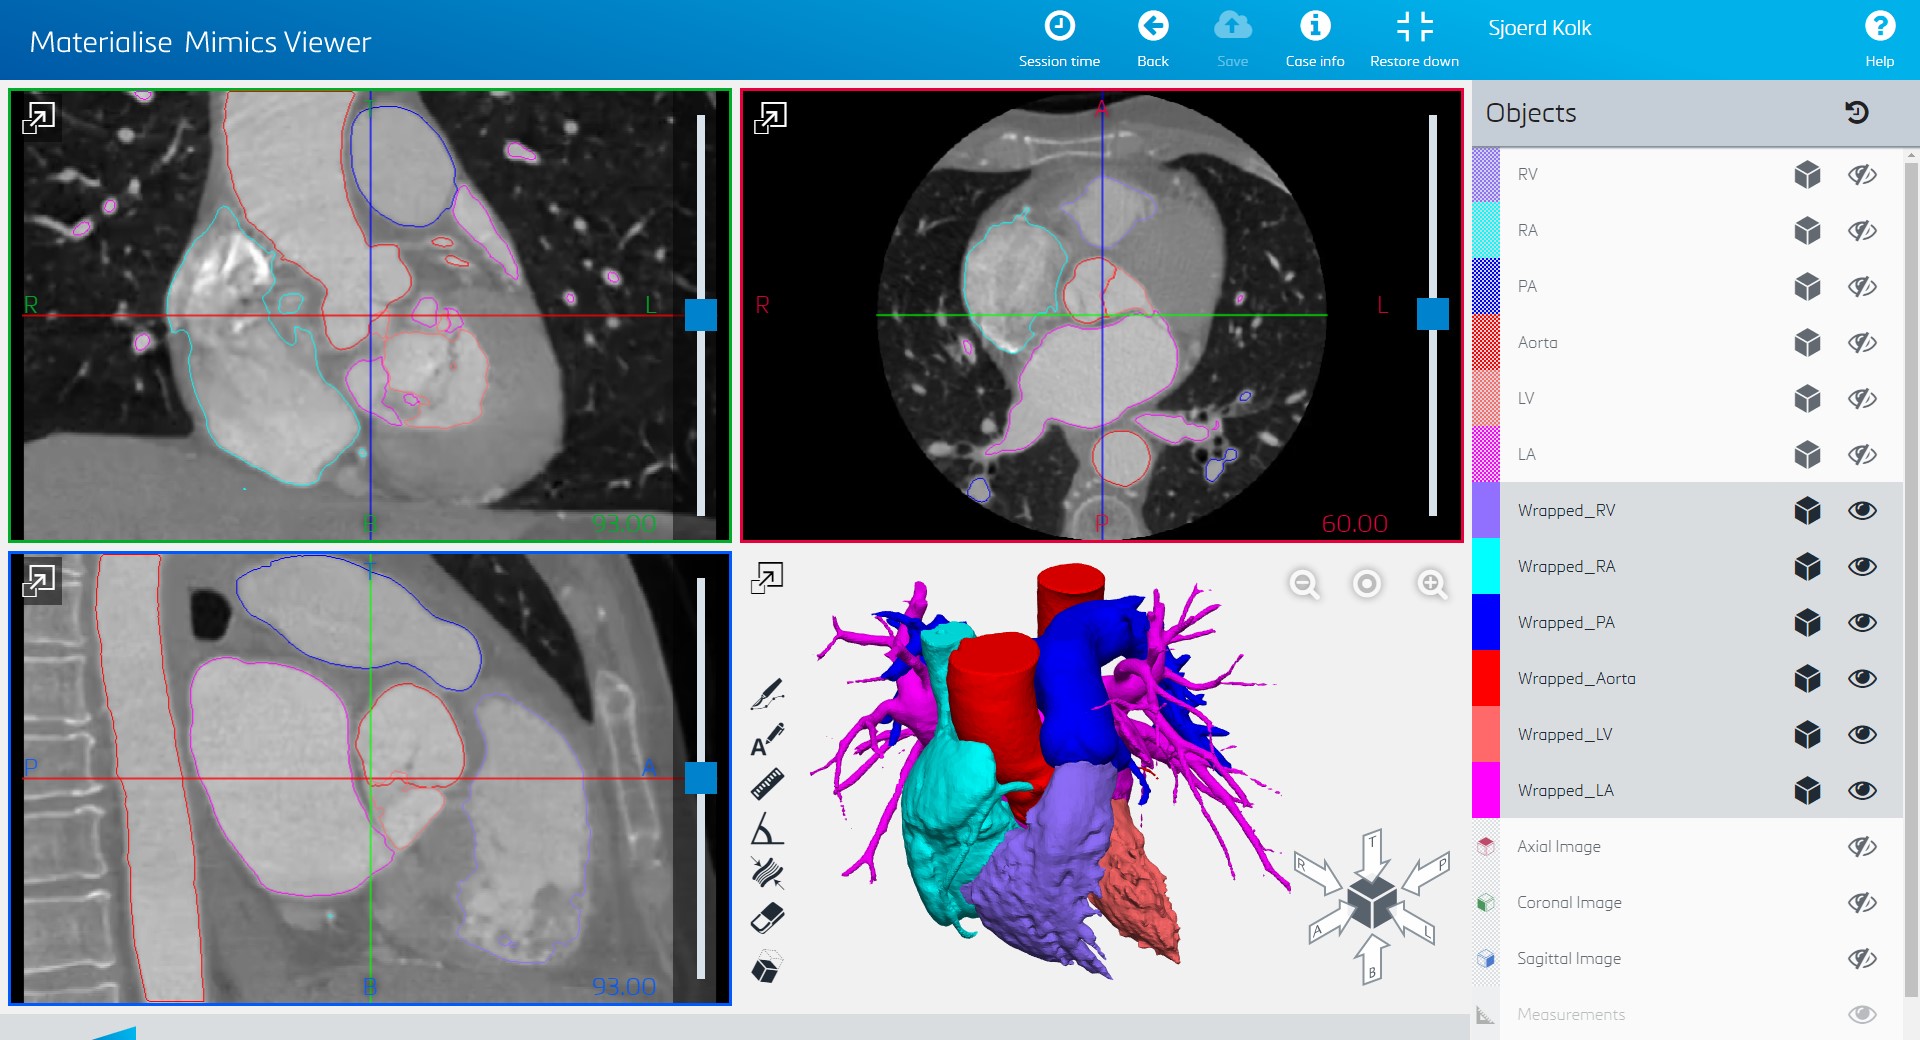Select the Wrapped_LV object row

pyautogui.click(x=1687, y=734)
